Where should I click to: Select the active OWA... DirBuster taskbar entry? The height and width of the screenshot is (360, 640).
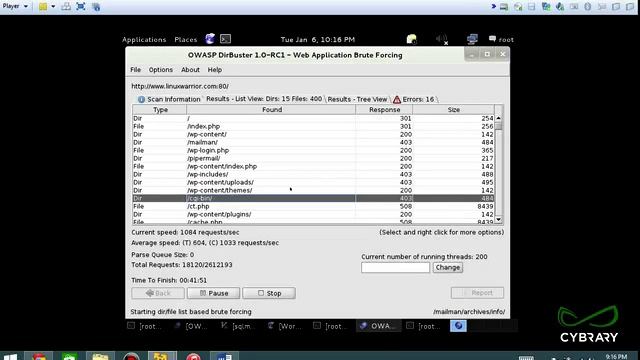378,326
